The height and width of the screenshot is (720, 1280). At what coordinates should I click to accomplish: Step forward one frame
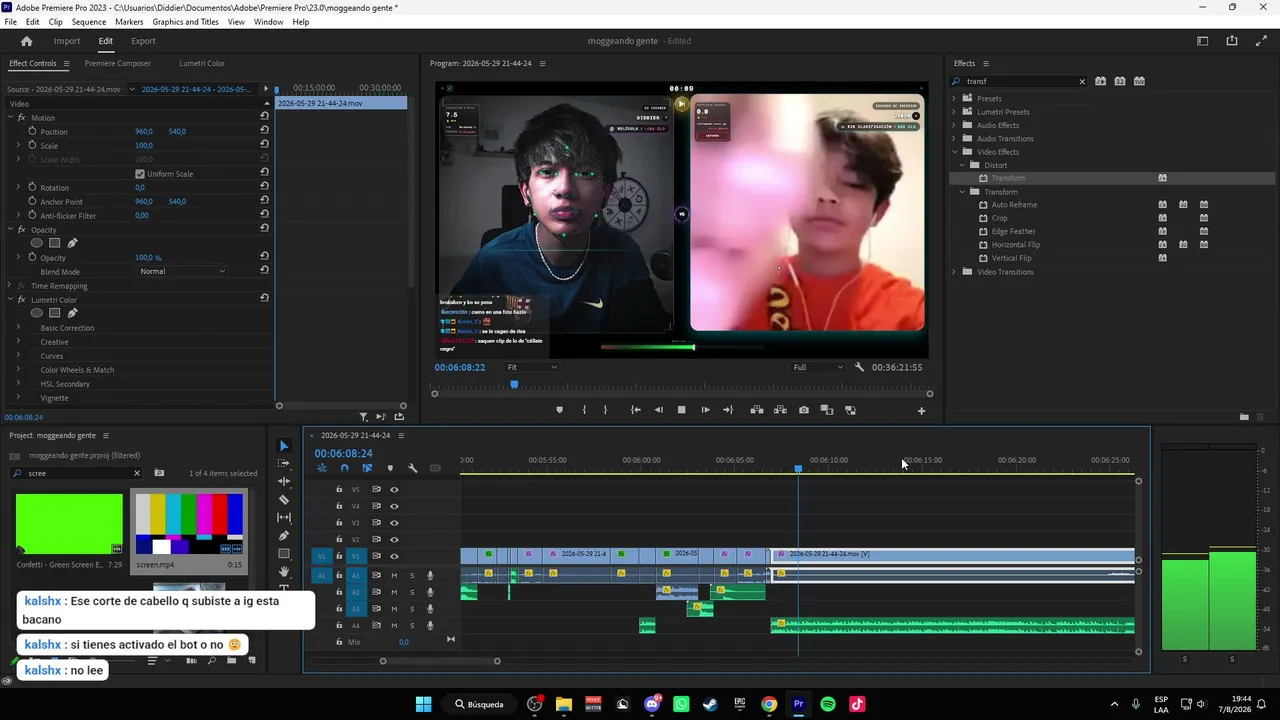pos(705,410)
